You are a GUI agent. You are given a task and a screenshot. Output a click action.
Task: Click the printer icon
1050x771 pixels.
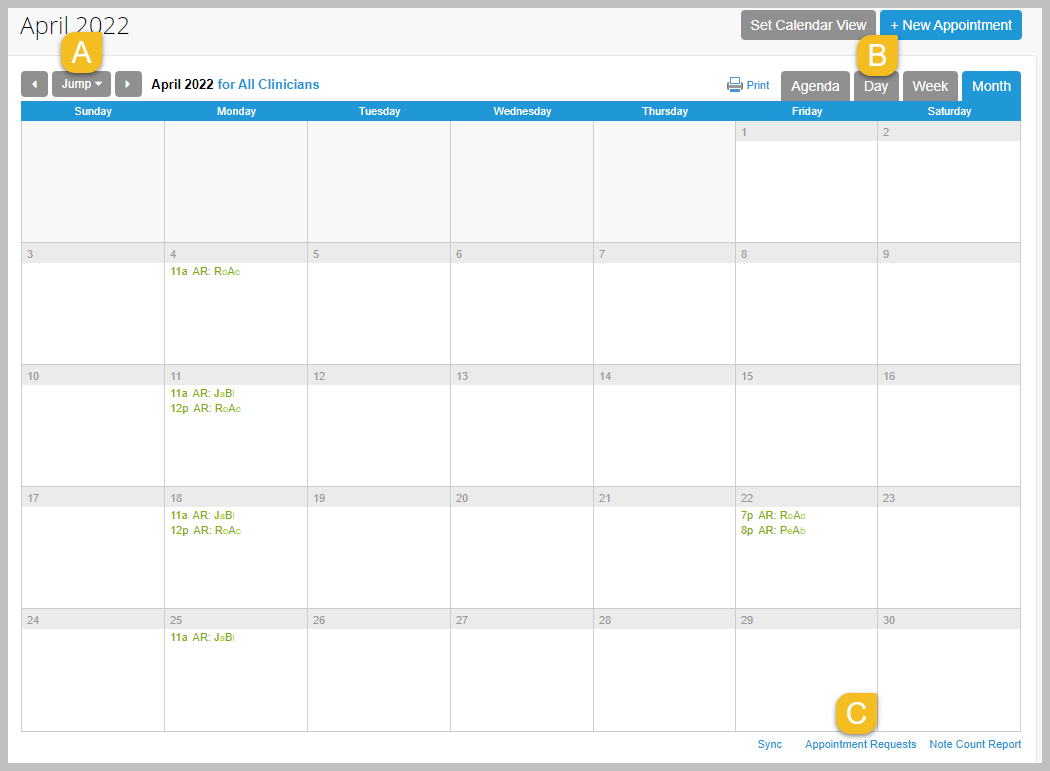(735, 85)
